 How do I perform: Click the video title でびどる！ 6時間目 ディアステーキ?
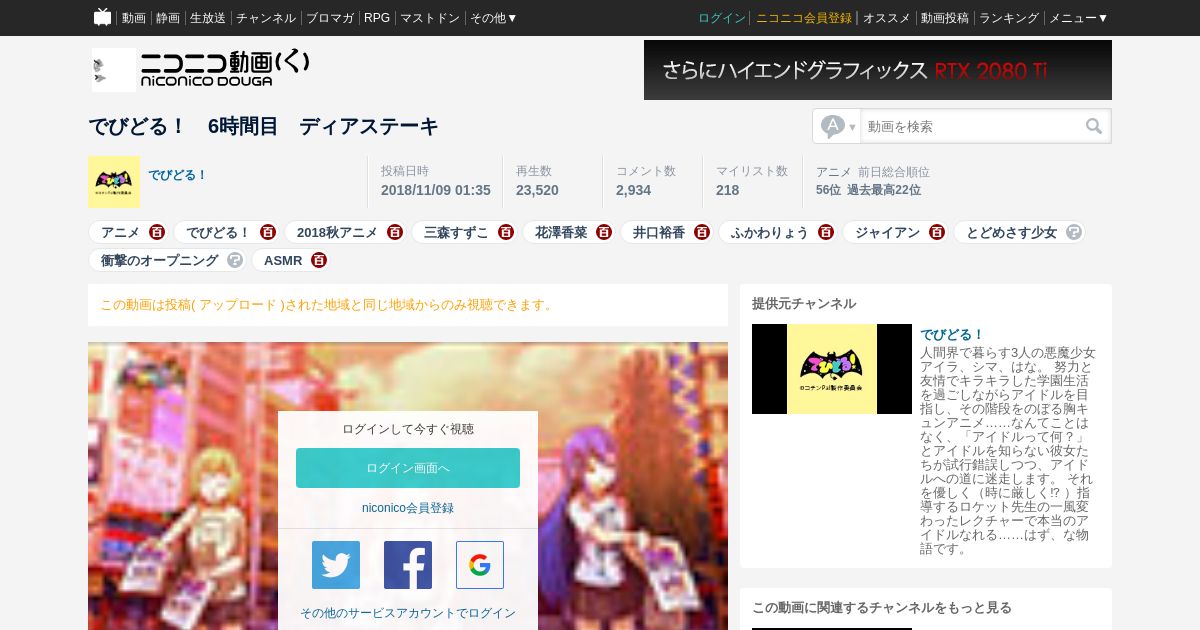(263, 126)
